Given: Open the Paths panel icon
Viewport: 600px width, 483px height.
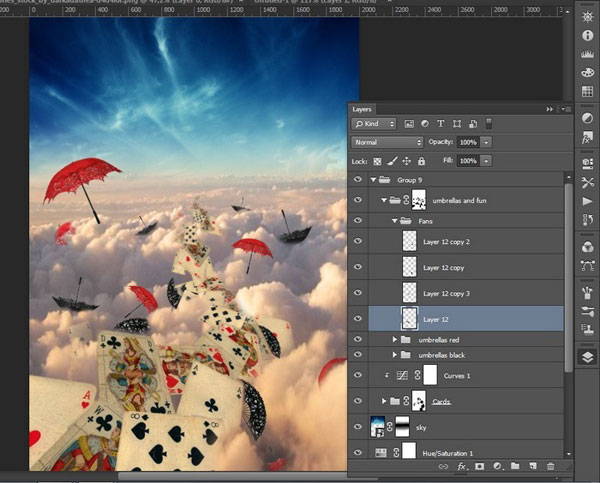Looking at the screenshot, I should click(587, 265).
